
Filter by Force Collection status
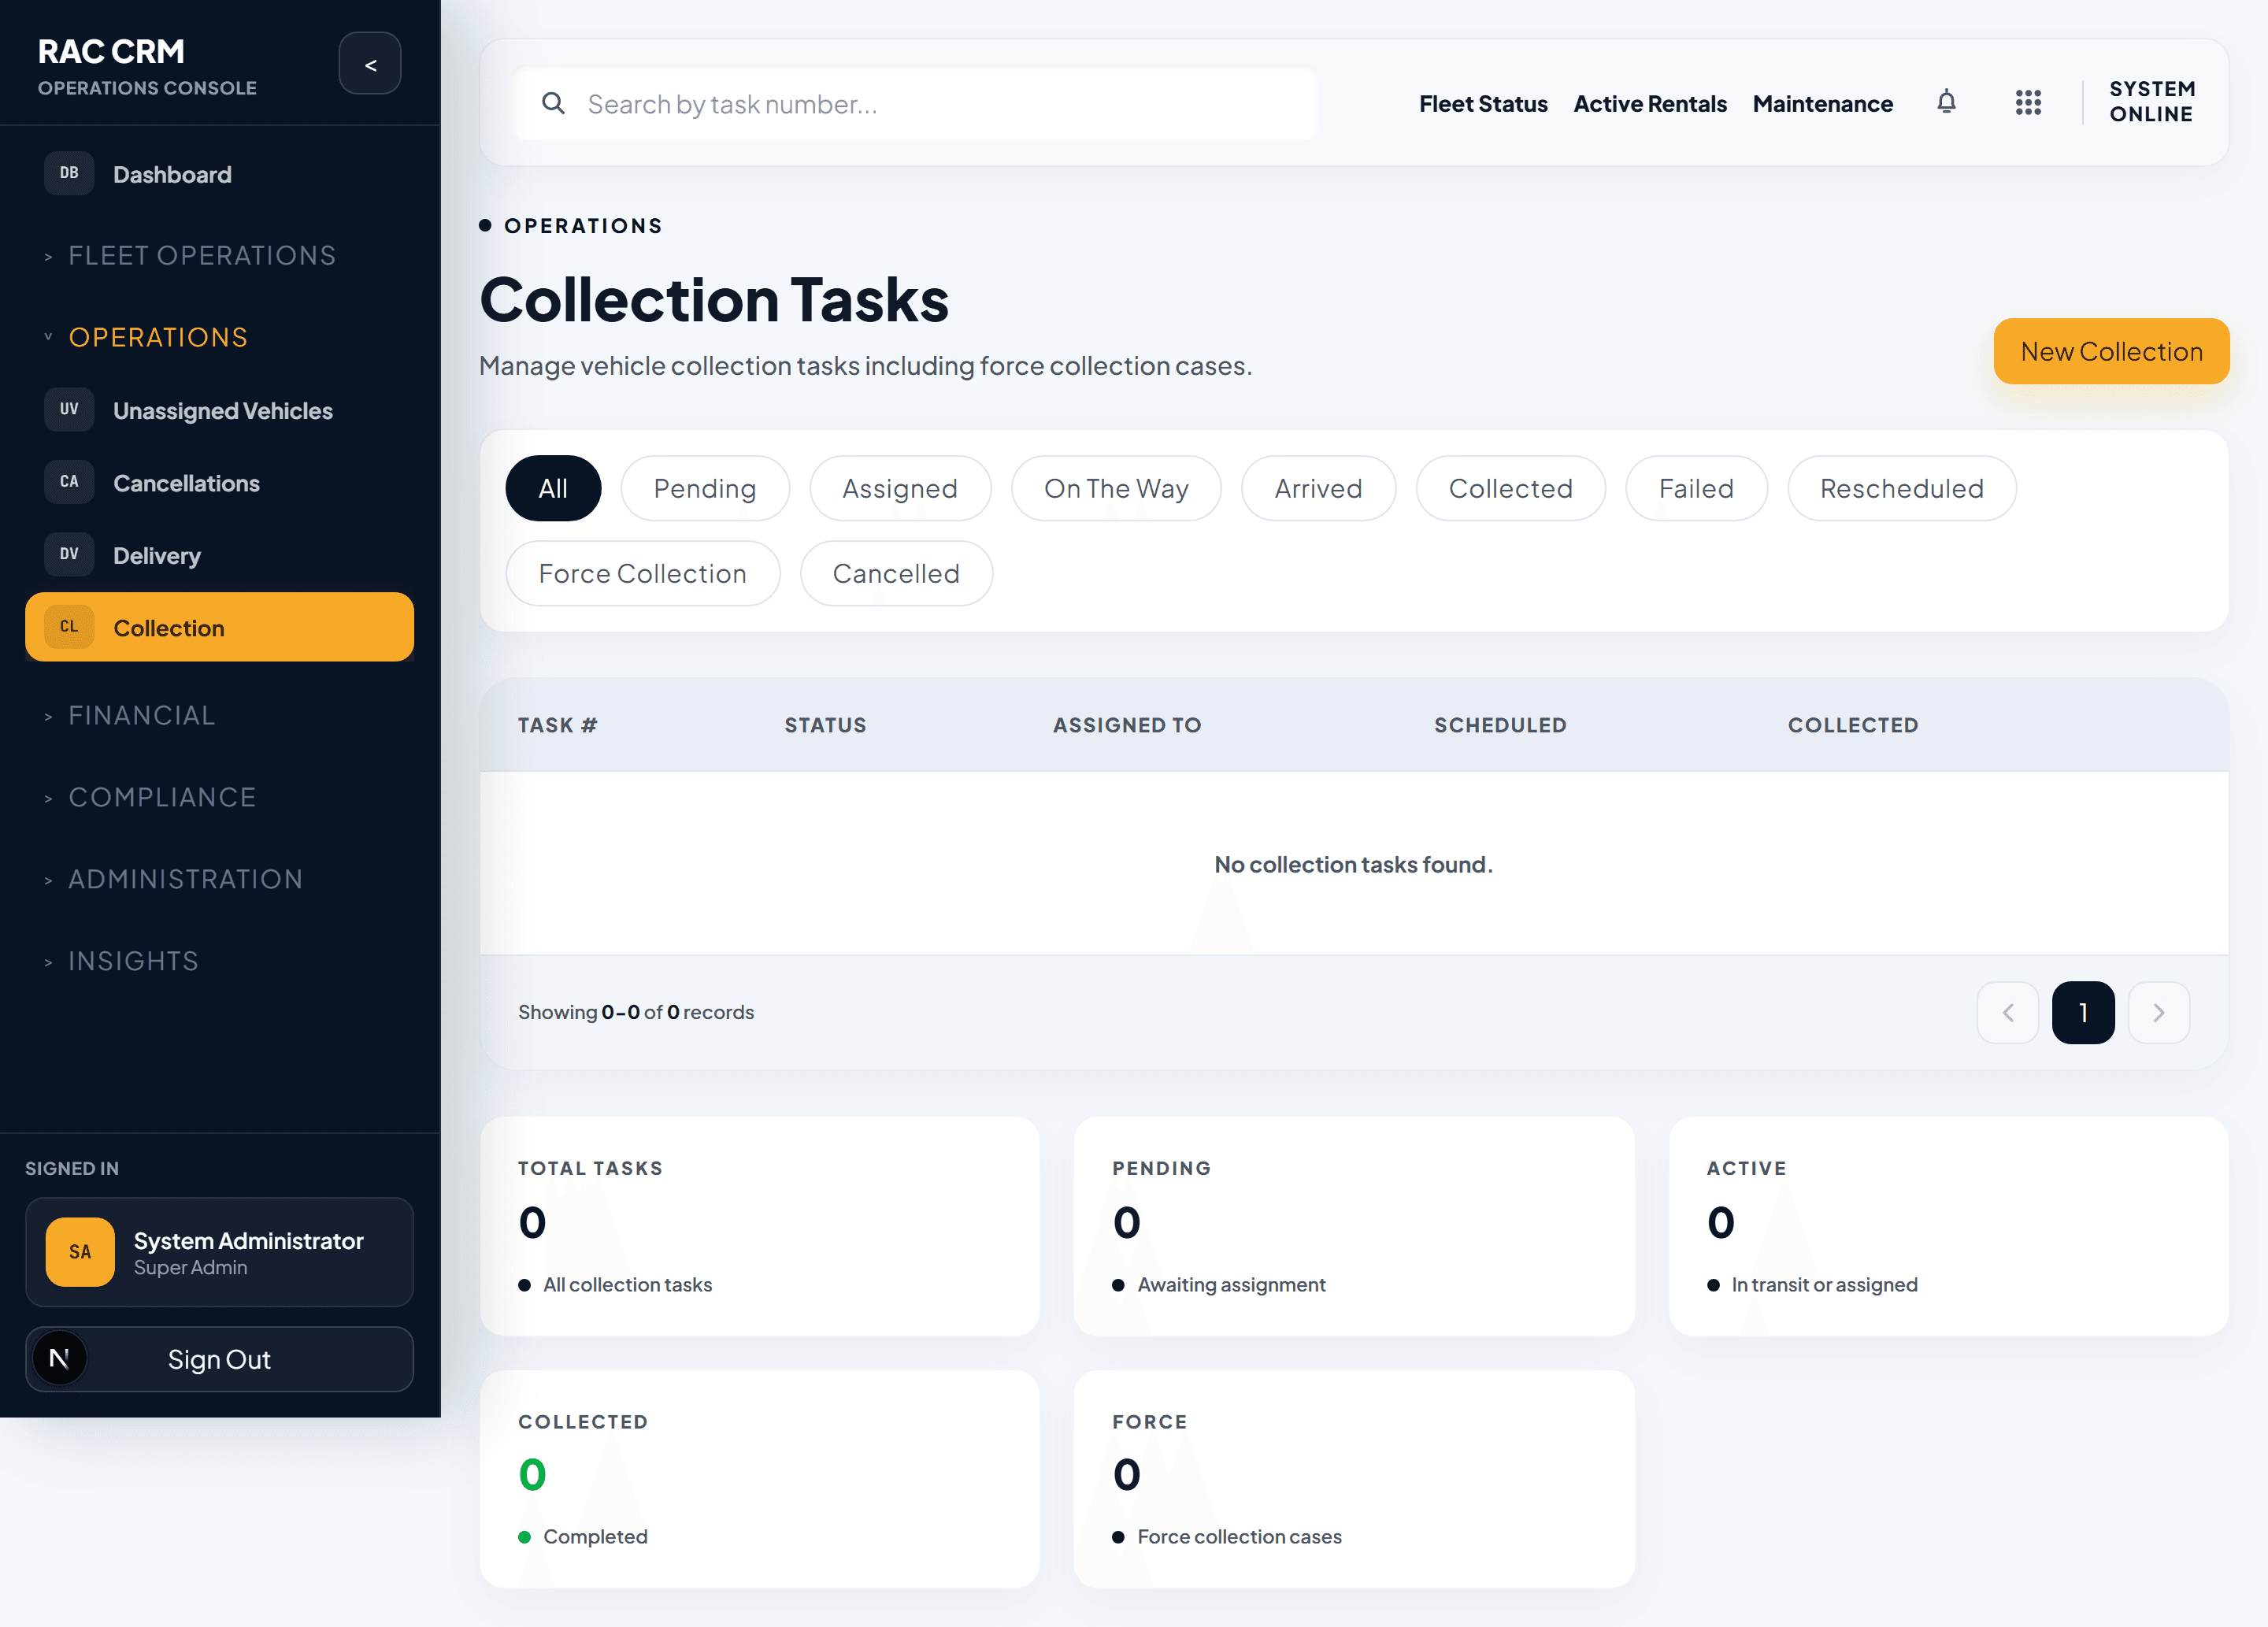642,573
